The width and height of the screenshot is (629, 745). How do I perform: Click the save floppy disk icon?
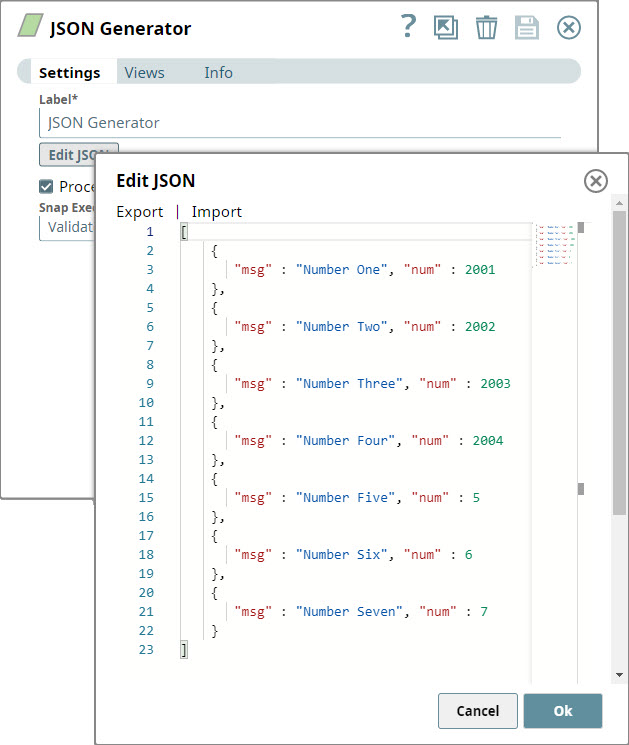[x=527, y=27]
